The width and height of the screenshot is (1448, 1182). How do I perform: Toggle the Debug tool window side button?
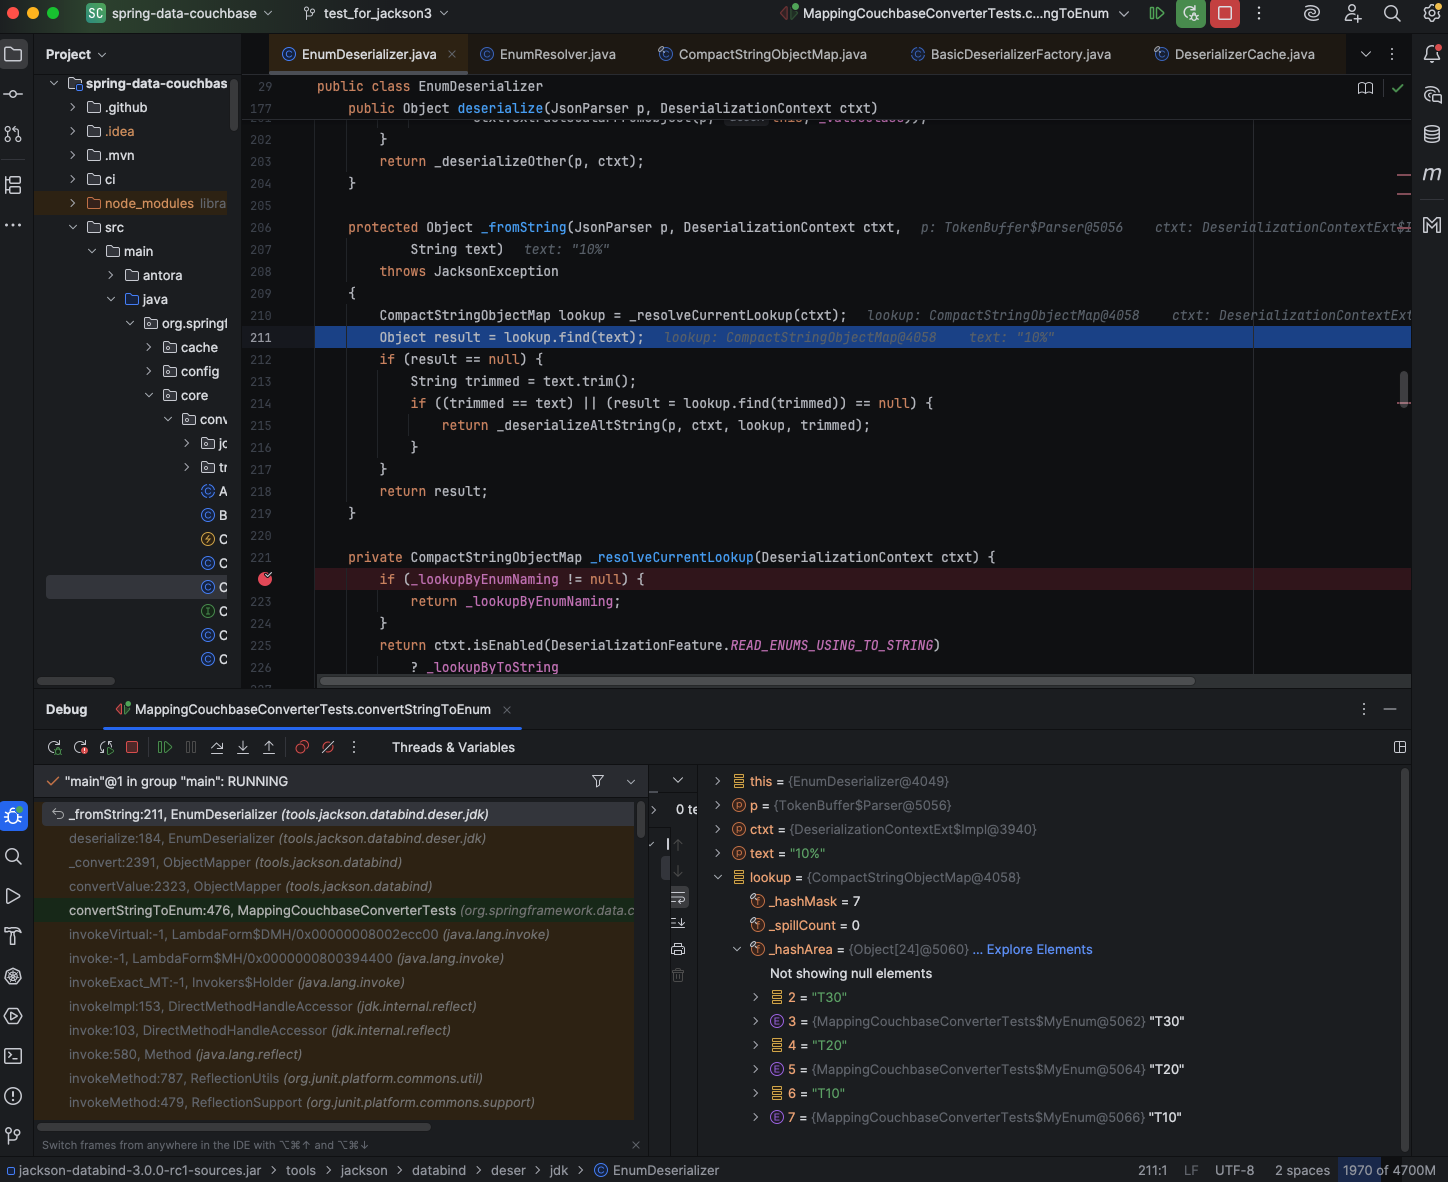tap(14, 816)
